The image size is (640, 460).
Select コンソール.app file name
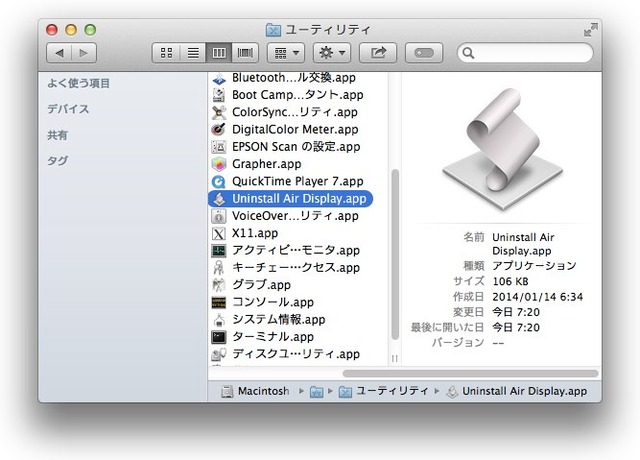point(273,302)
